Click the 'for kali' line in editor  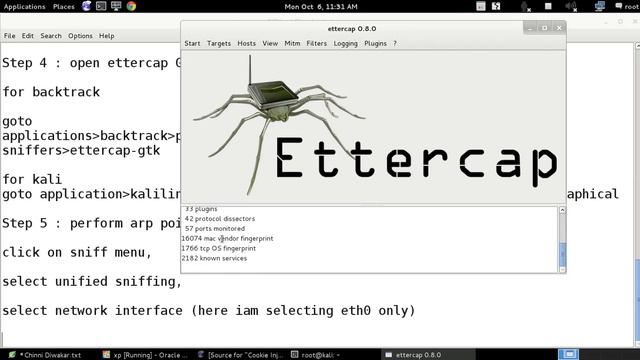(x=32, y=179)
